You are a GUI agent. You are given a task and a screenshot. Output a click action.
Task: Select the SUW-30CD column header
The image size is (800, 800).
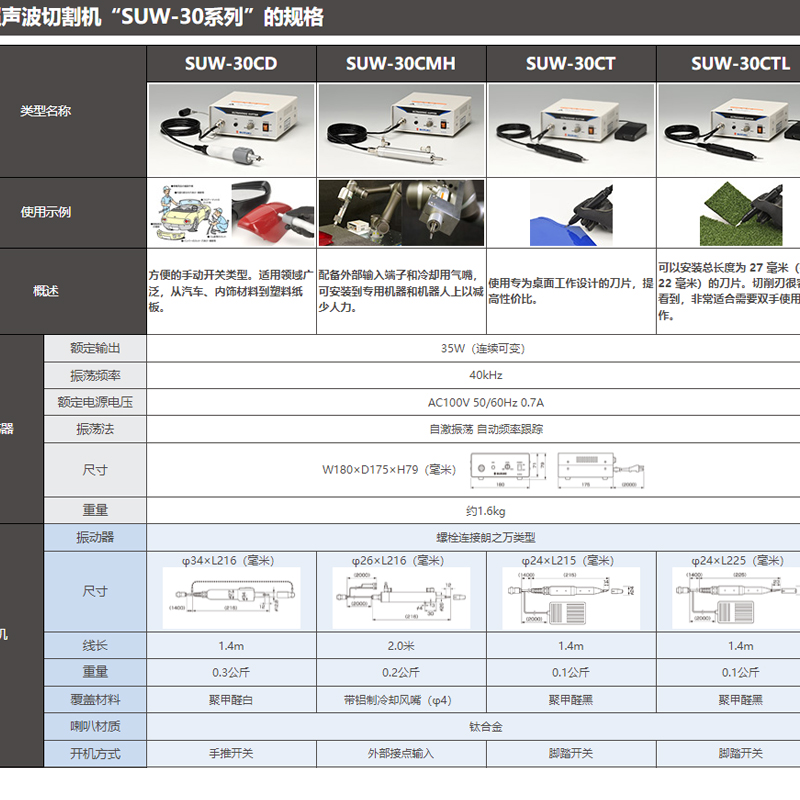click(231, 64)
